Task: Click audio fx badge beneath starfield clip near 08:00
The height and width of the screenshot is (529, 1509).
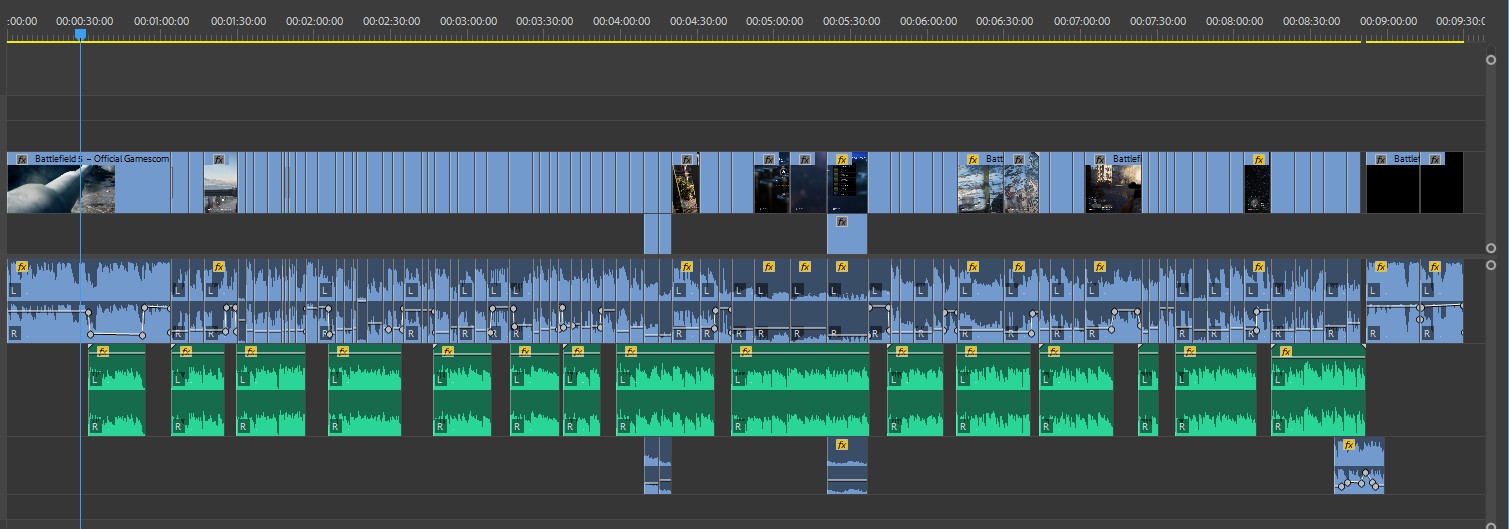Action: 1258,267
